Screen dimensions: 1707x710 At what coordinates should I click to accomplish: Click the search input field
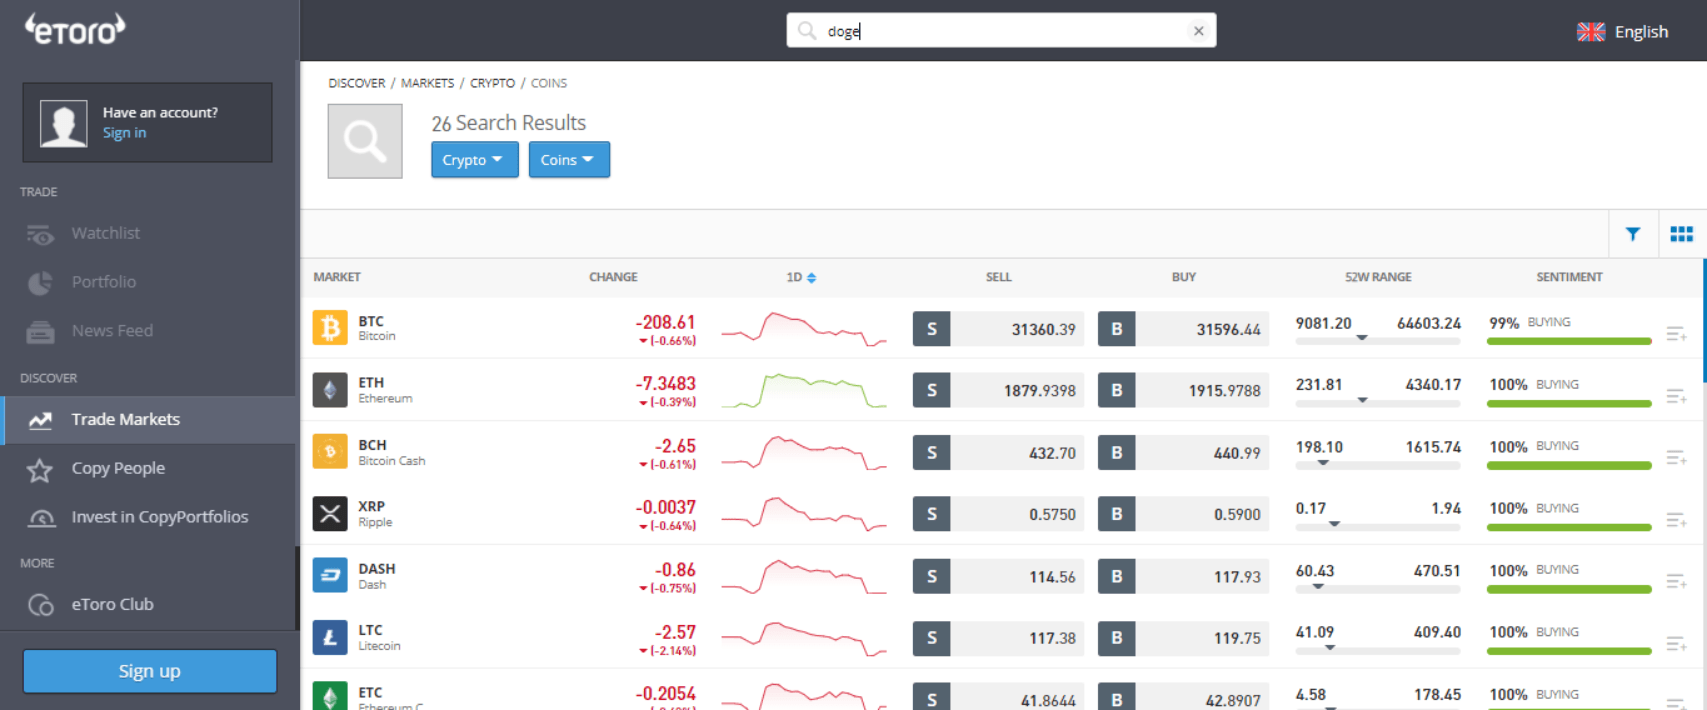(x=1000, y=31)
